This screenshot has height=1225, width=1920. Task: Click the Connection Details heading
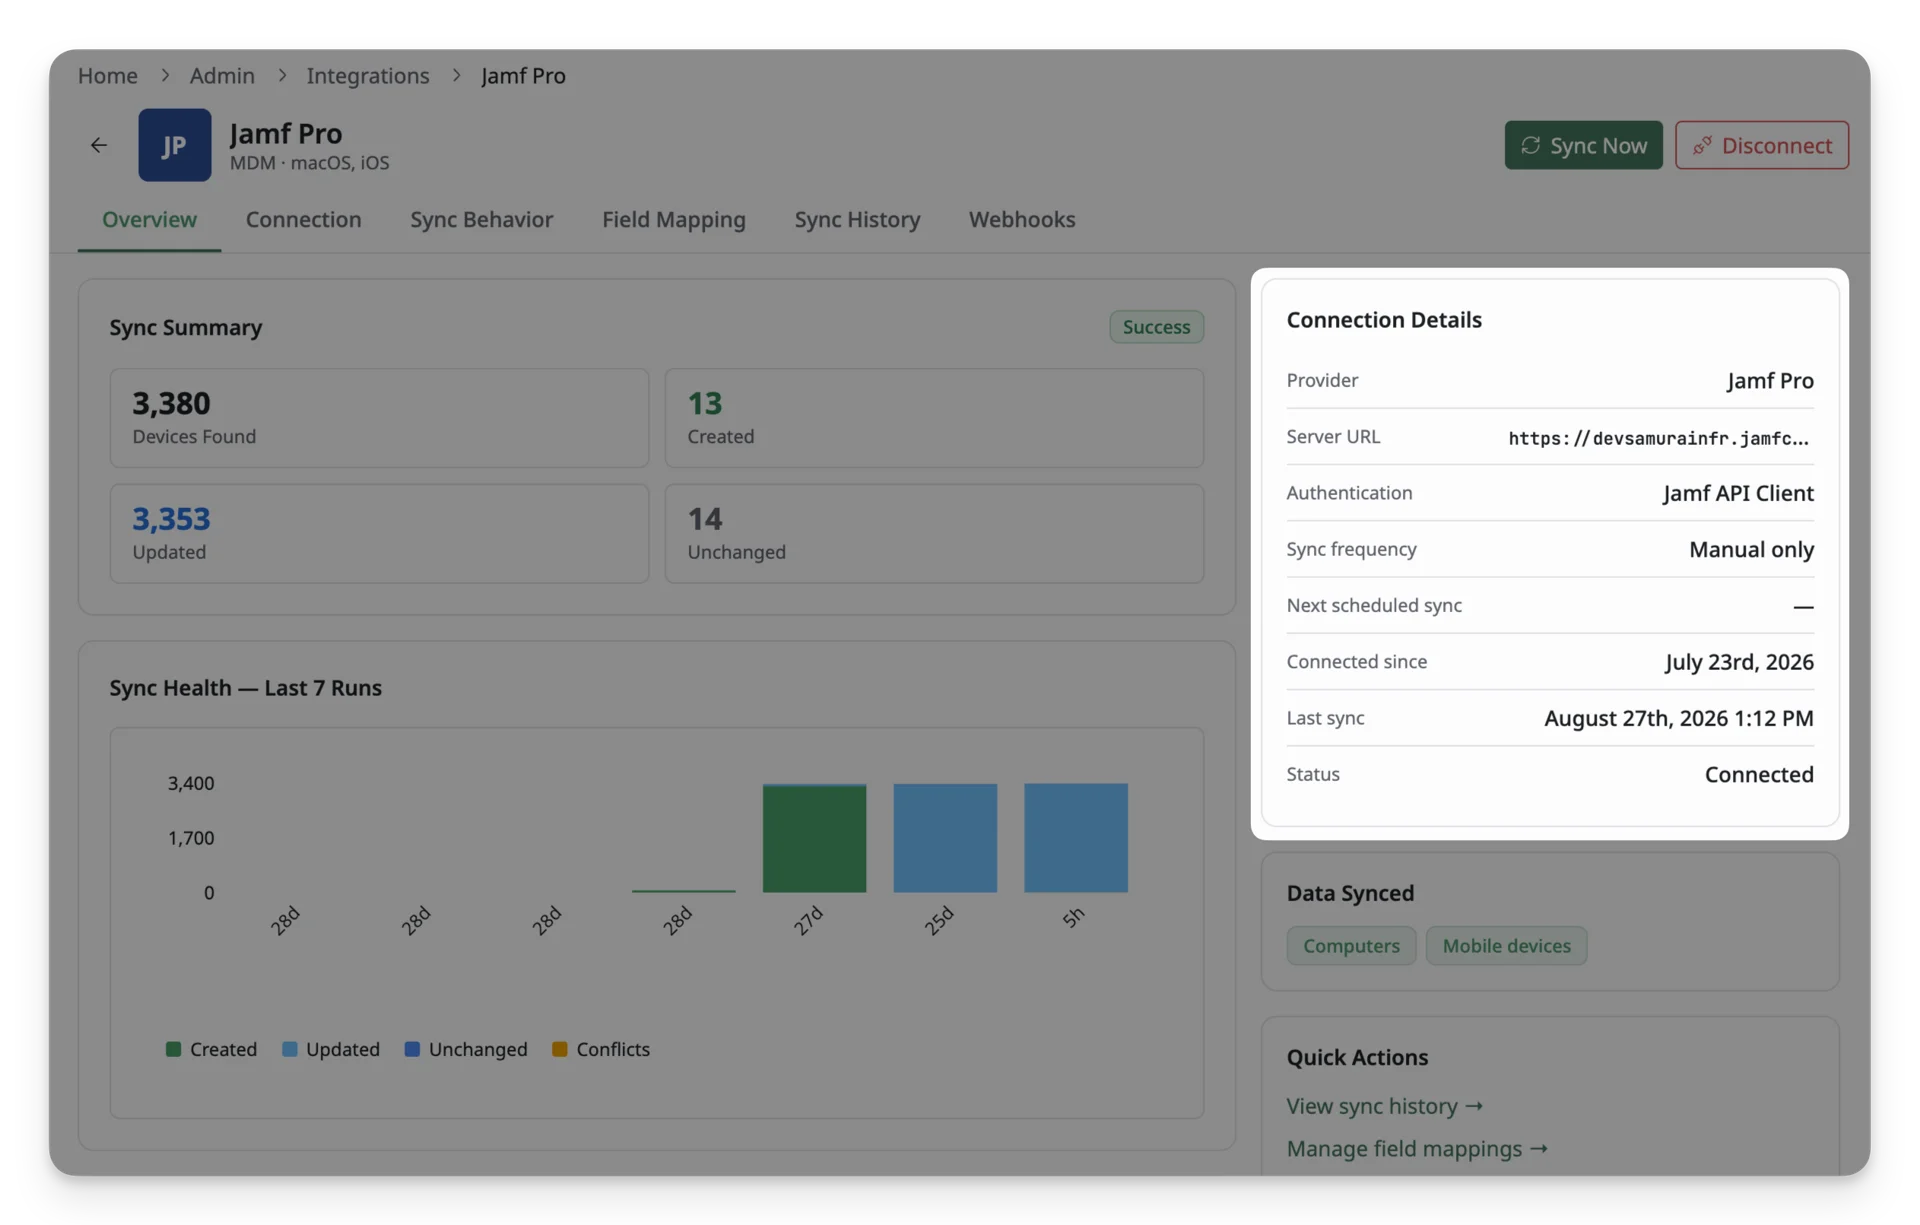click(x=1384, y=320)
